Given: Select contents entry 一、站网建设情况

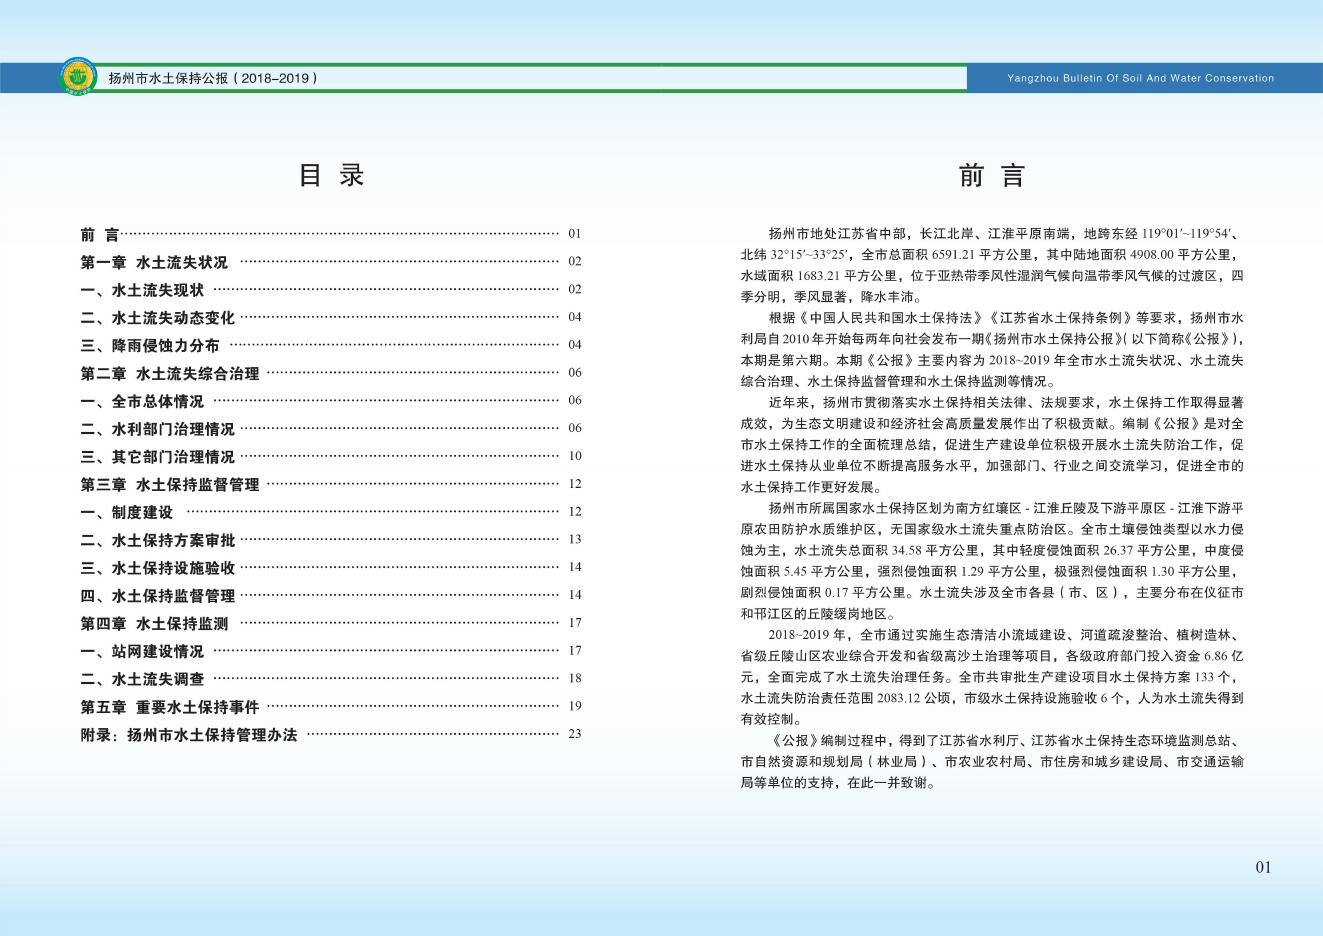Looking at the screenshot, I should pos(330,651).
